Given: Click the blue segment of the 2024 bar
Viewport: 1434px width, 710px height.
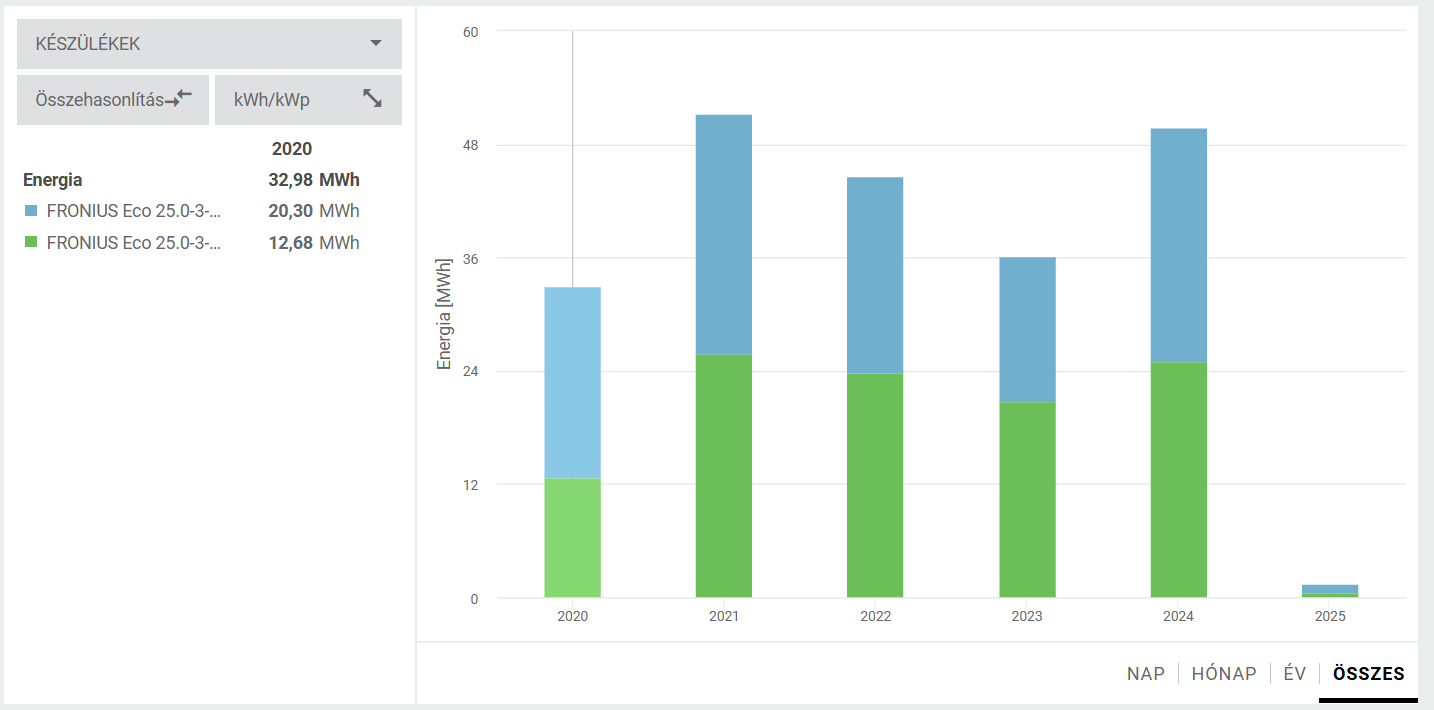Looking at the screenshot, I should click(1178, 245).
